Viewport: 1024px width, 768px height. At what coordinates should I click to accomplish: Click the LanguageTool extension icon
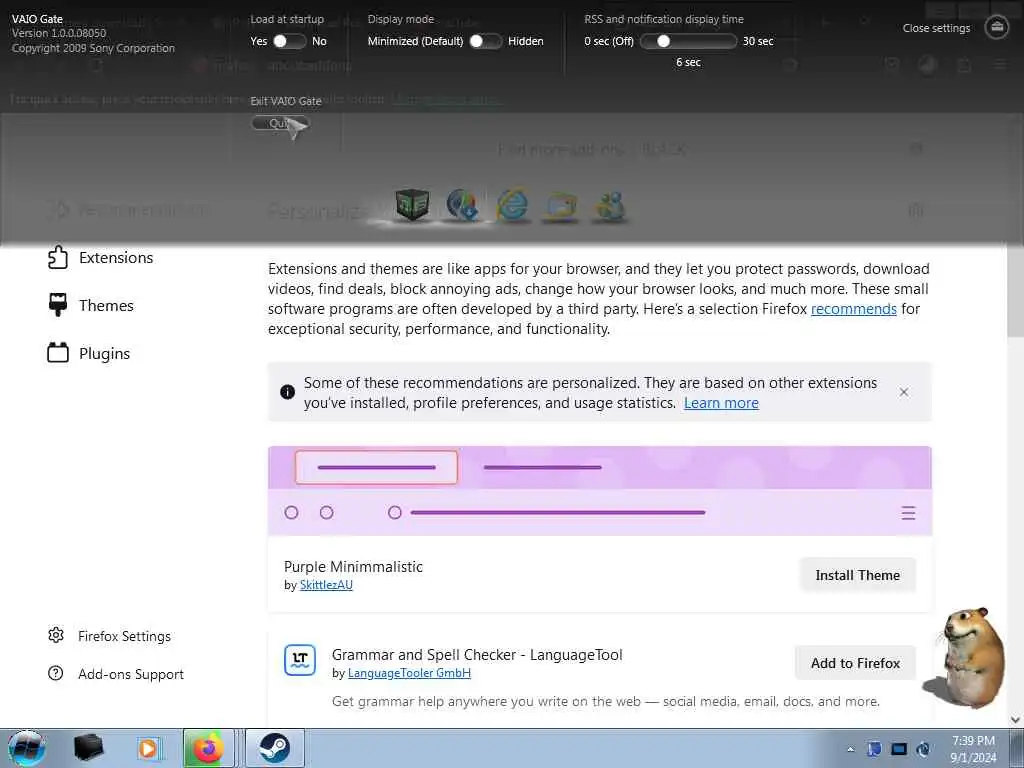tap(300, 660)
